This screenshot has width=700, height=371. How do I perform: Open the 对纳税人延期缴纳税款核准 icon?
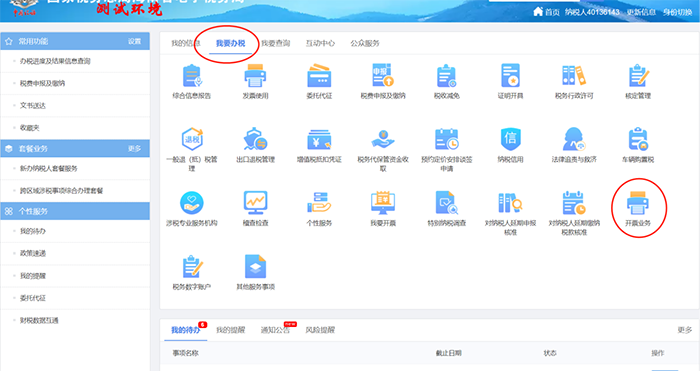tap(574, 203)
